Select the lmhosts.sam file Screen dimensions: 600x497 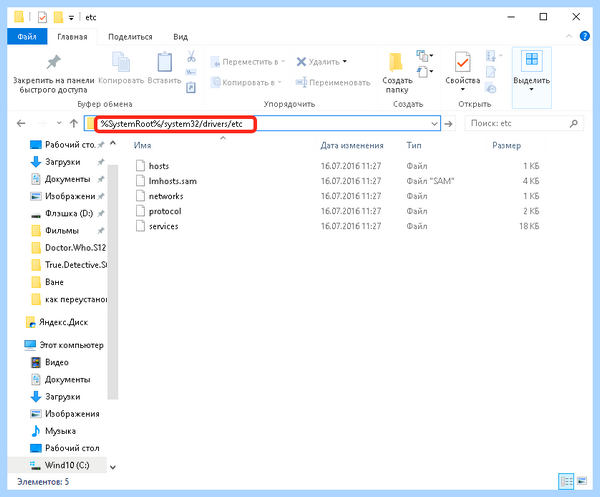(x=173, y=181)
